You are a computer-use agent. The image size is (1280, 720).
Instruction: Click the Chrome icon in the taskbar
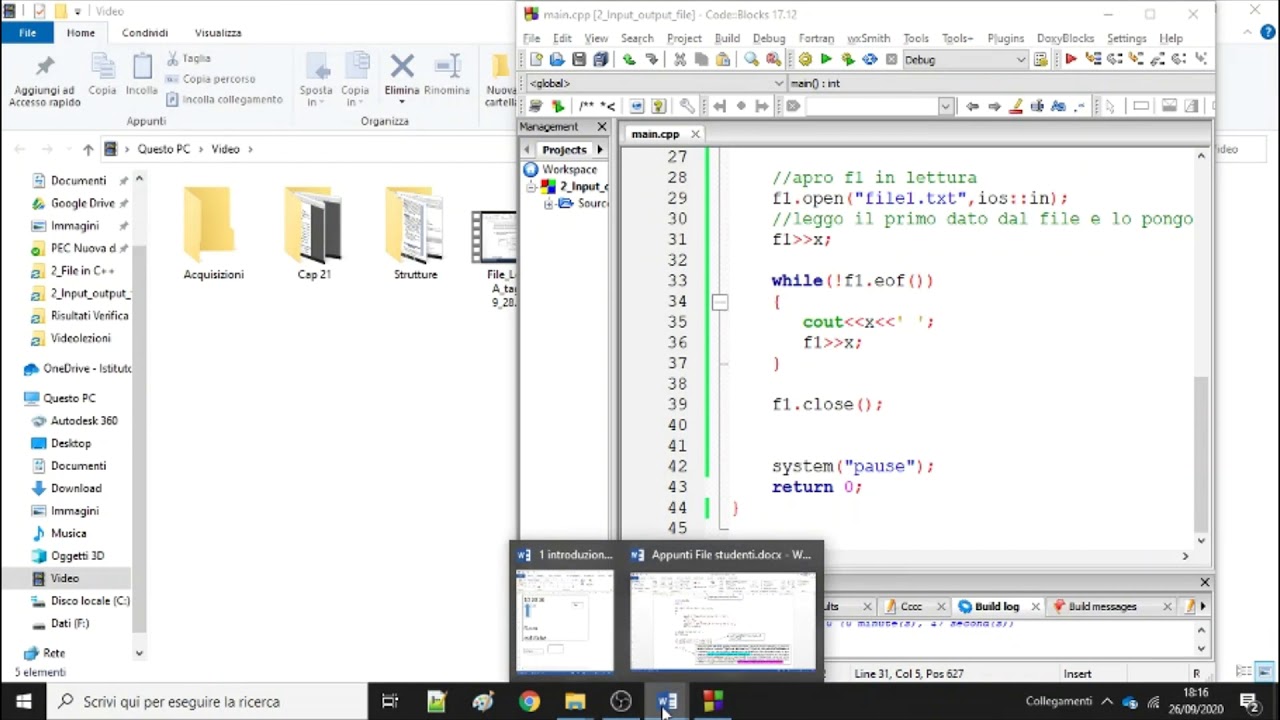click(529, 701)
